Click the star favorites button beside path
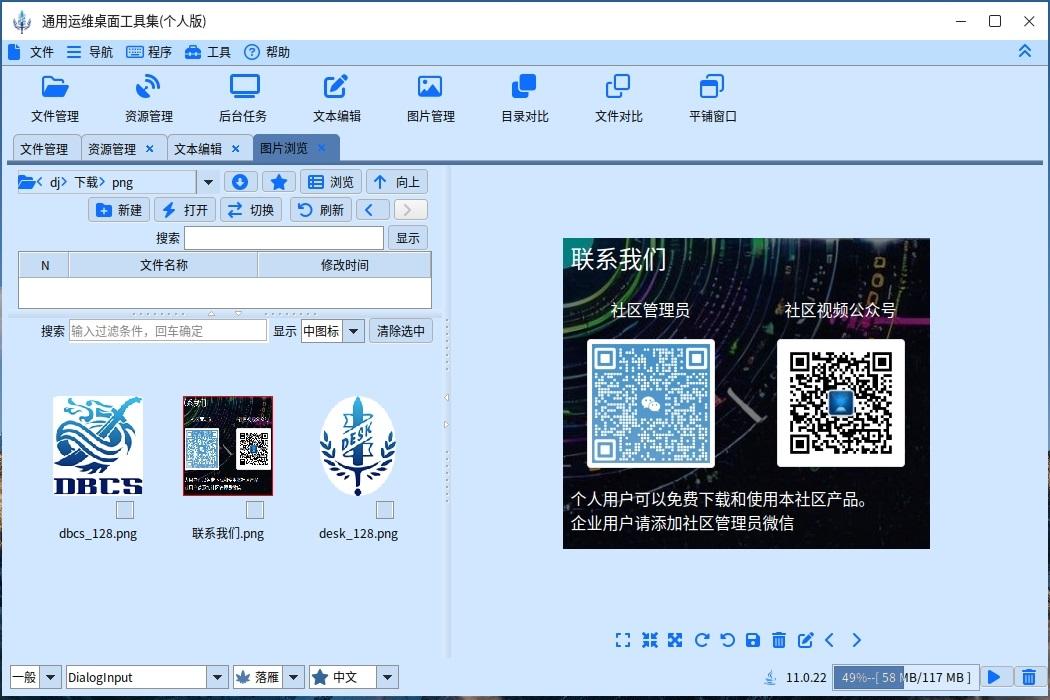Viewport: 1050px width, 700px height. coord(279,182)
